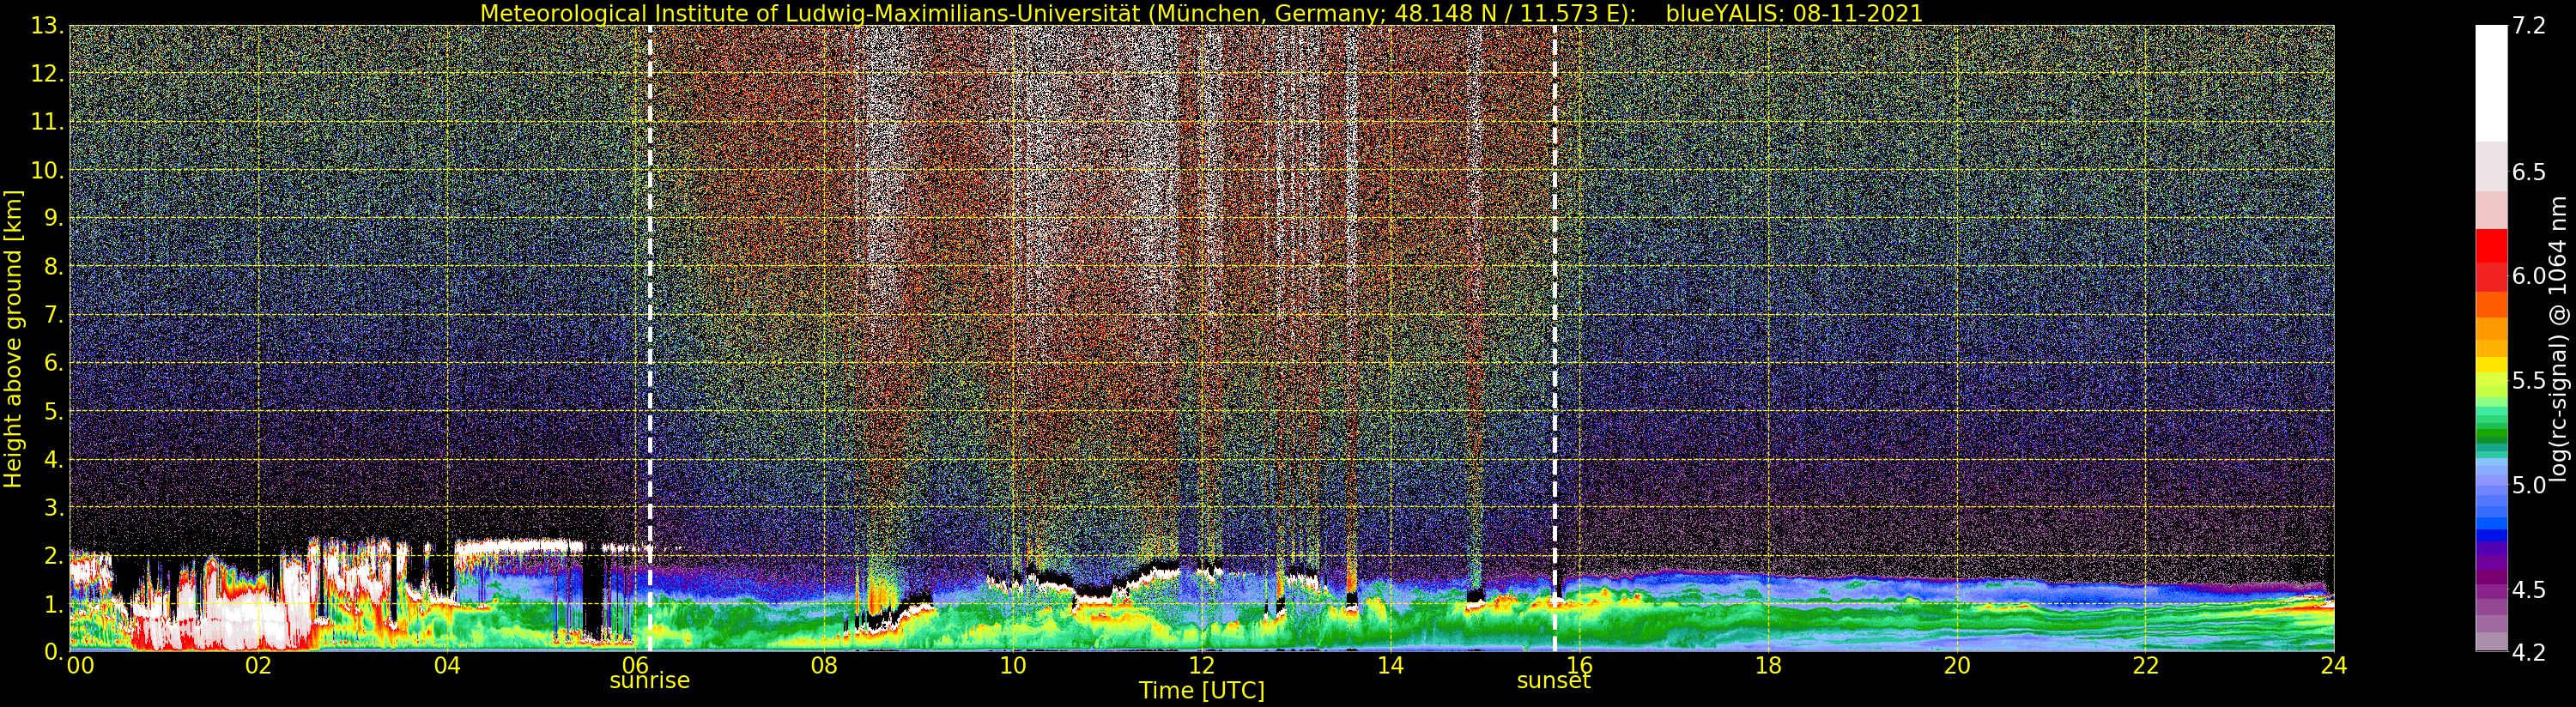Click the 00 tick on the time axis
This screenshot has width=2576, height=707.
click(80, 666)
